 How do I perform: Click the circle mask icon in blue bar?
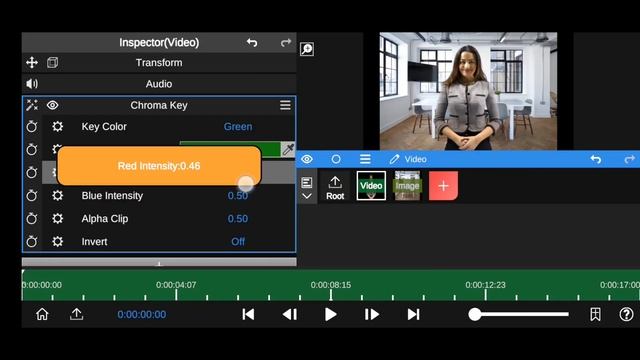pyautogui.click(x=336, y=159)
